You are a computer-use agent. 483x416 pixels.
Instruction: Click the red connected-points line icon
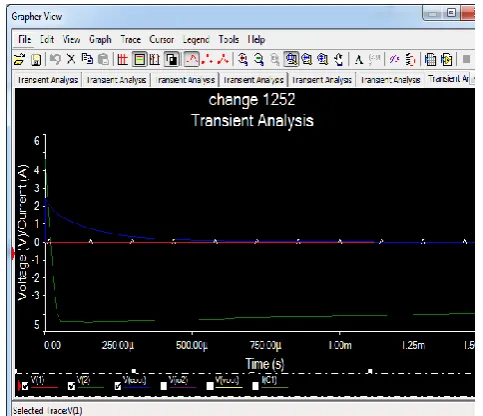[x=223, y=59]
